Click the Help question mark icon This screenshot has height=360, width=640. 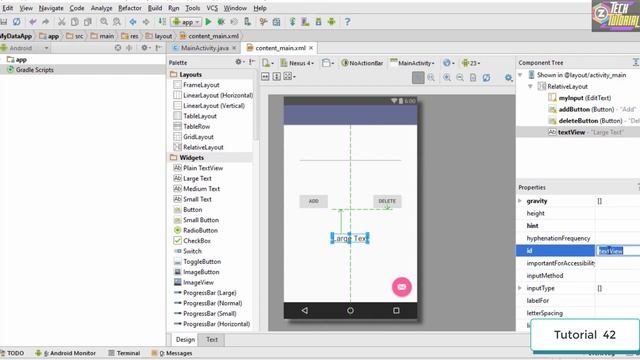(x=347, y=22)
